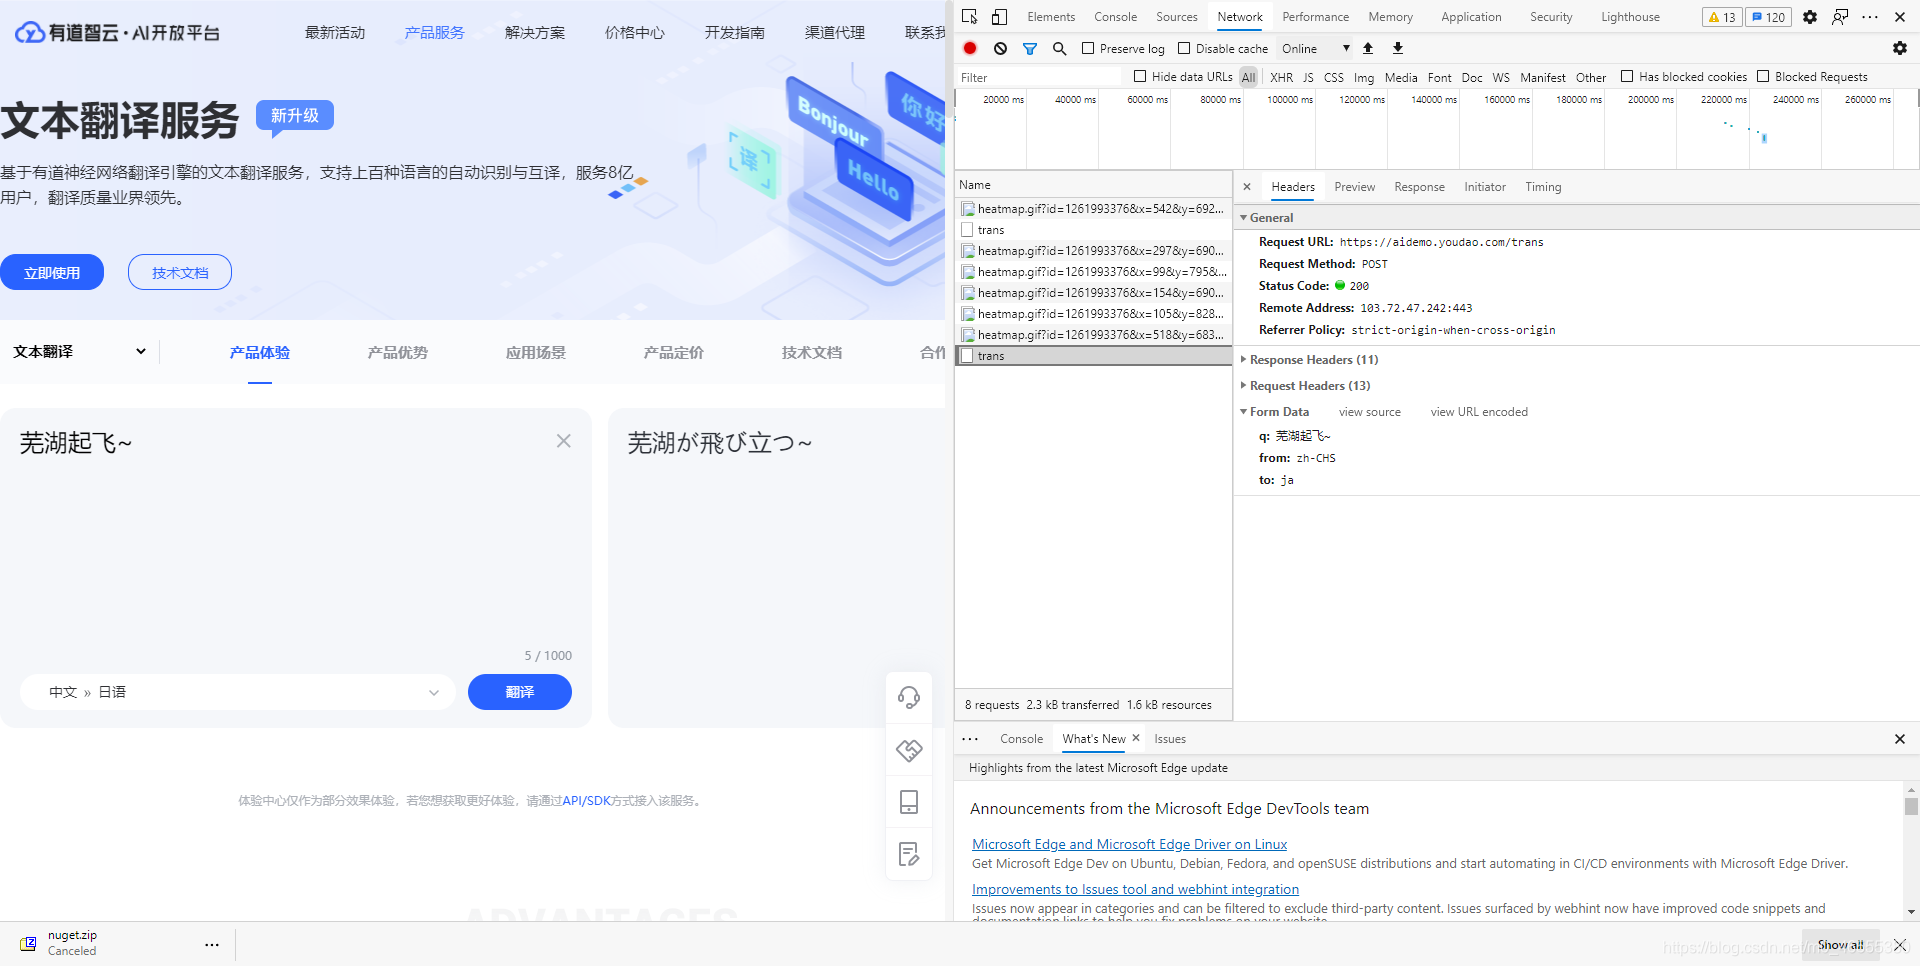The image size is (1920, 966).
Task: Open the Response tab of request
Action: pyautogui.click(x=1419, y=187)
